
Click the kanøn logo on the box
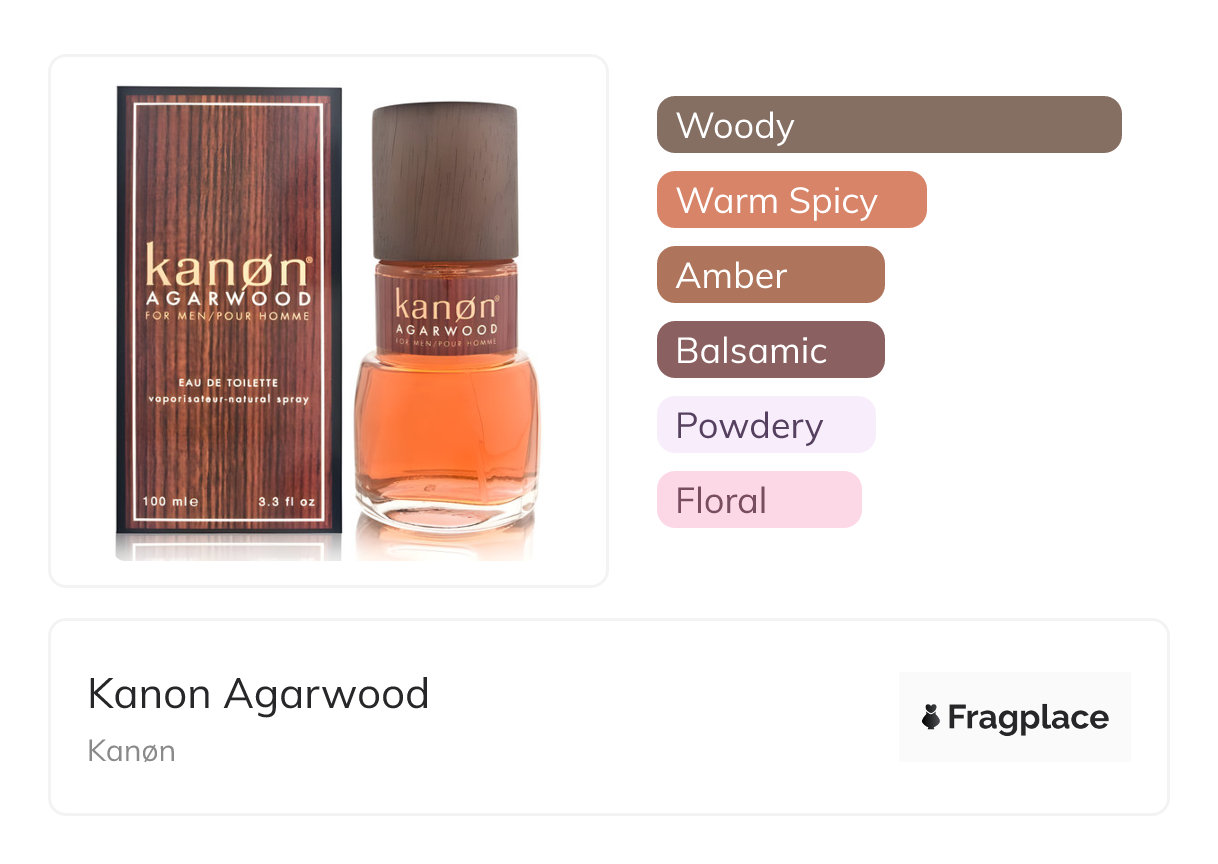pyautogui.click(x=229, y=267)
